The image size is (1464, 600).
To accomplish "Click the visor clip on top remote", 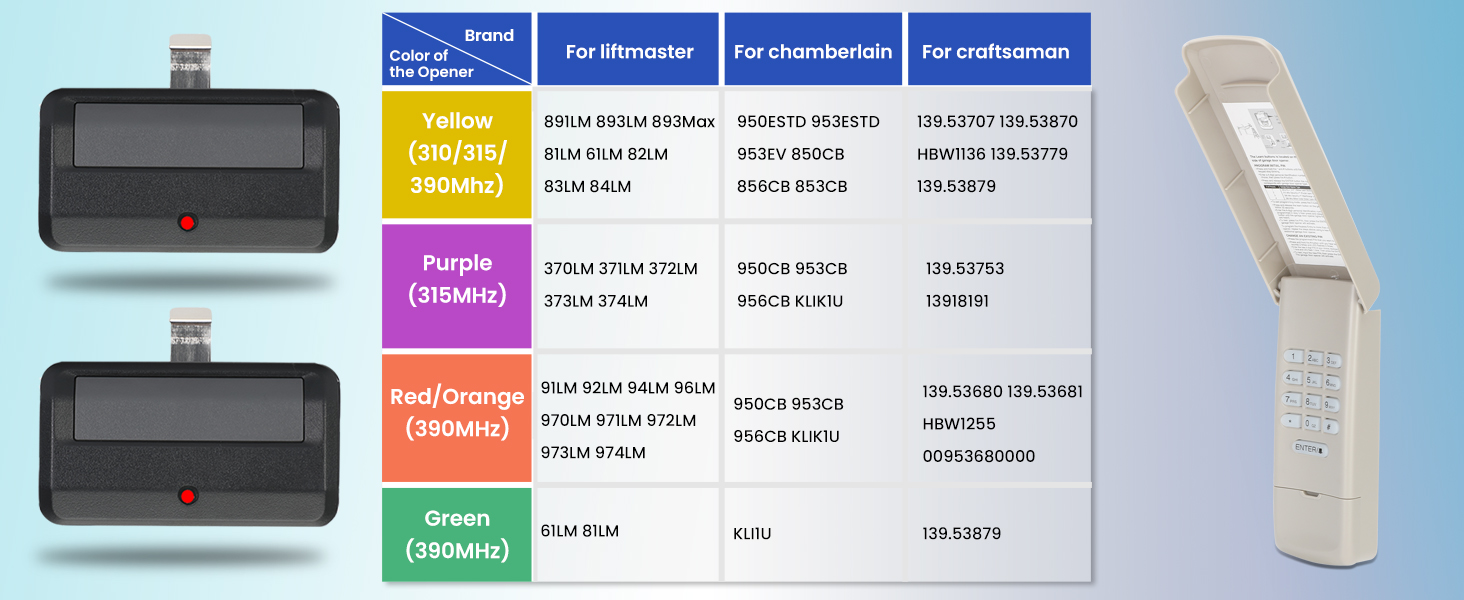I will (x=190, y=62).
